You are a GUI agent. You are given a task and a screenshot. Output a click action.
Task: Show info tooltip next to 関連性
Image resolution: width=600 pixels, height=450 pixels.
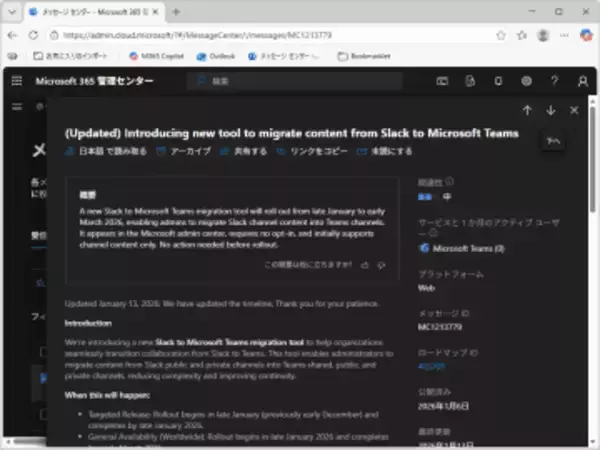point(450,181)
